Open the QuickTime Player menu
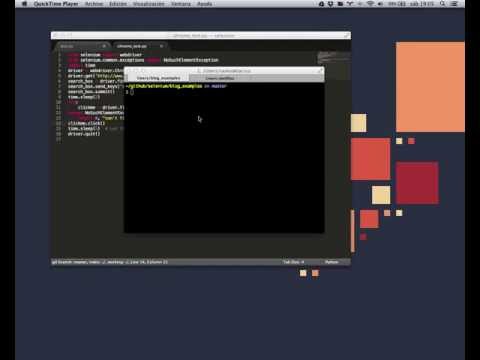This screenshot has width=480, height=360. pyautogui.click(x=56, y=4)
